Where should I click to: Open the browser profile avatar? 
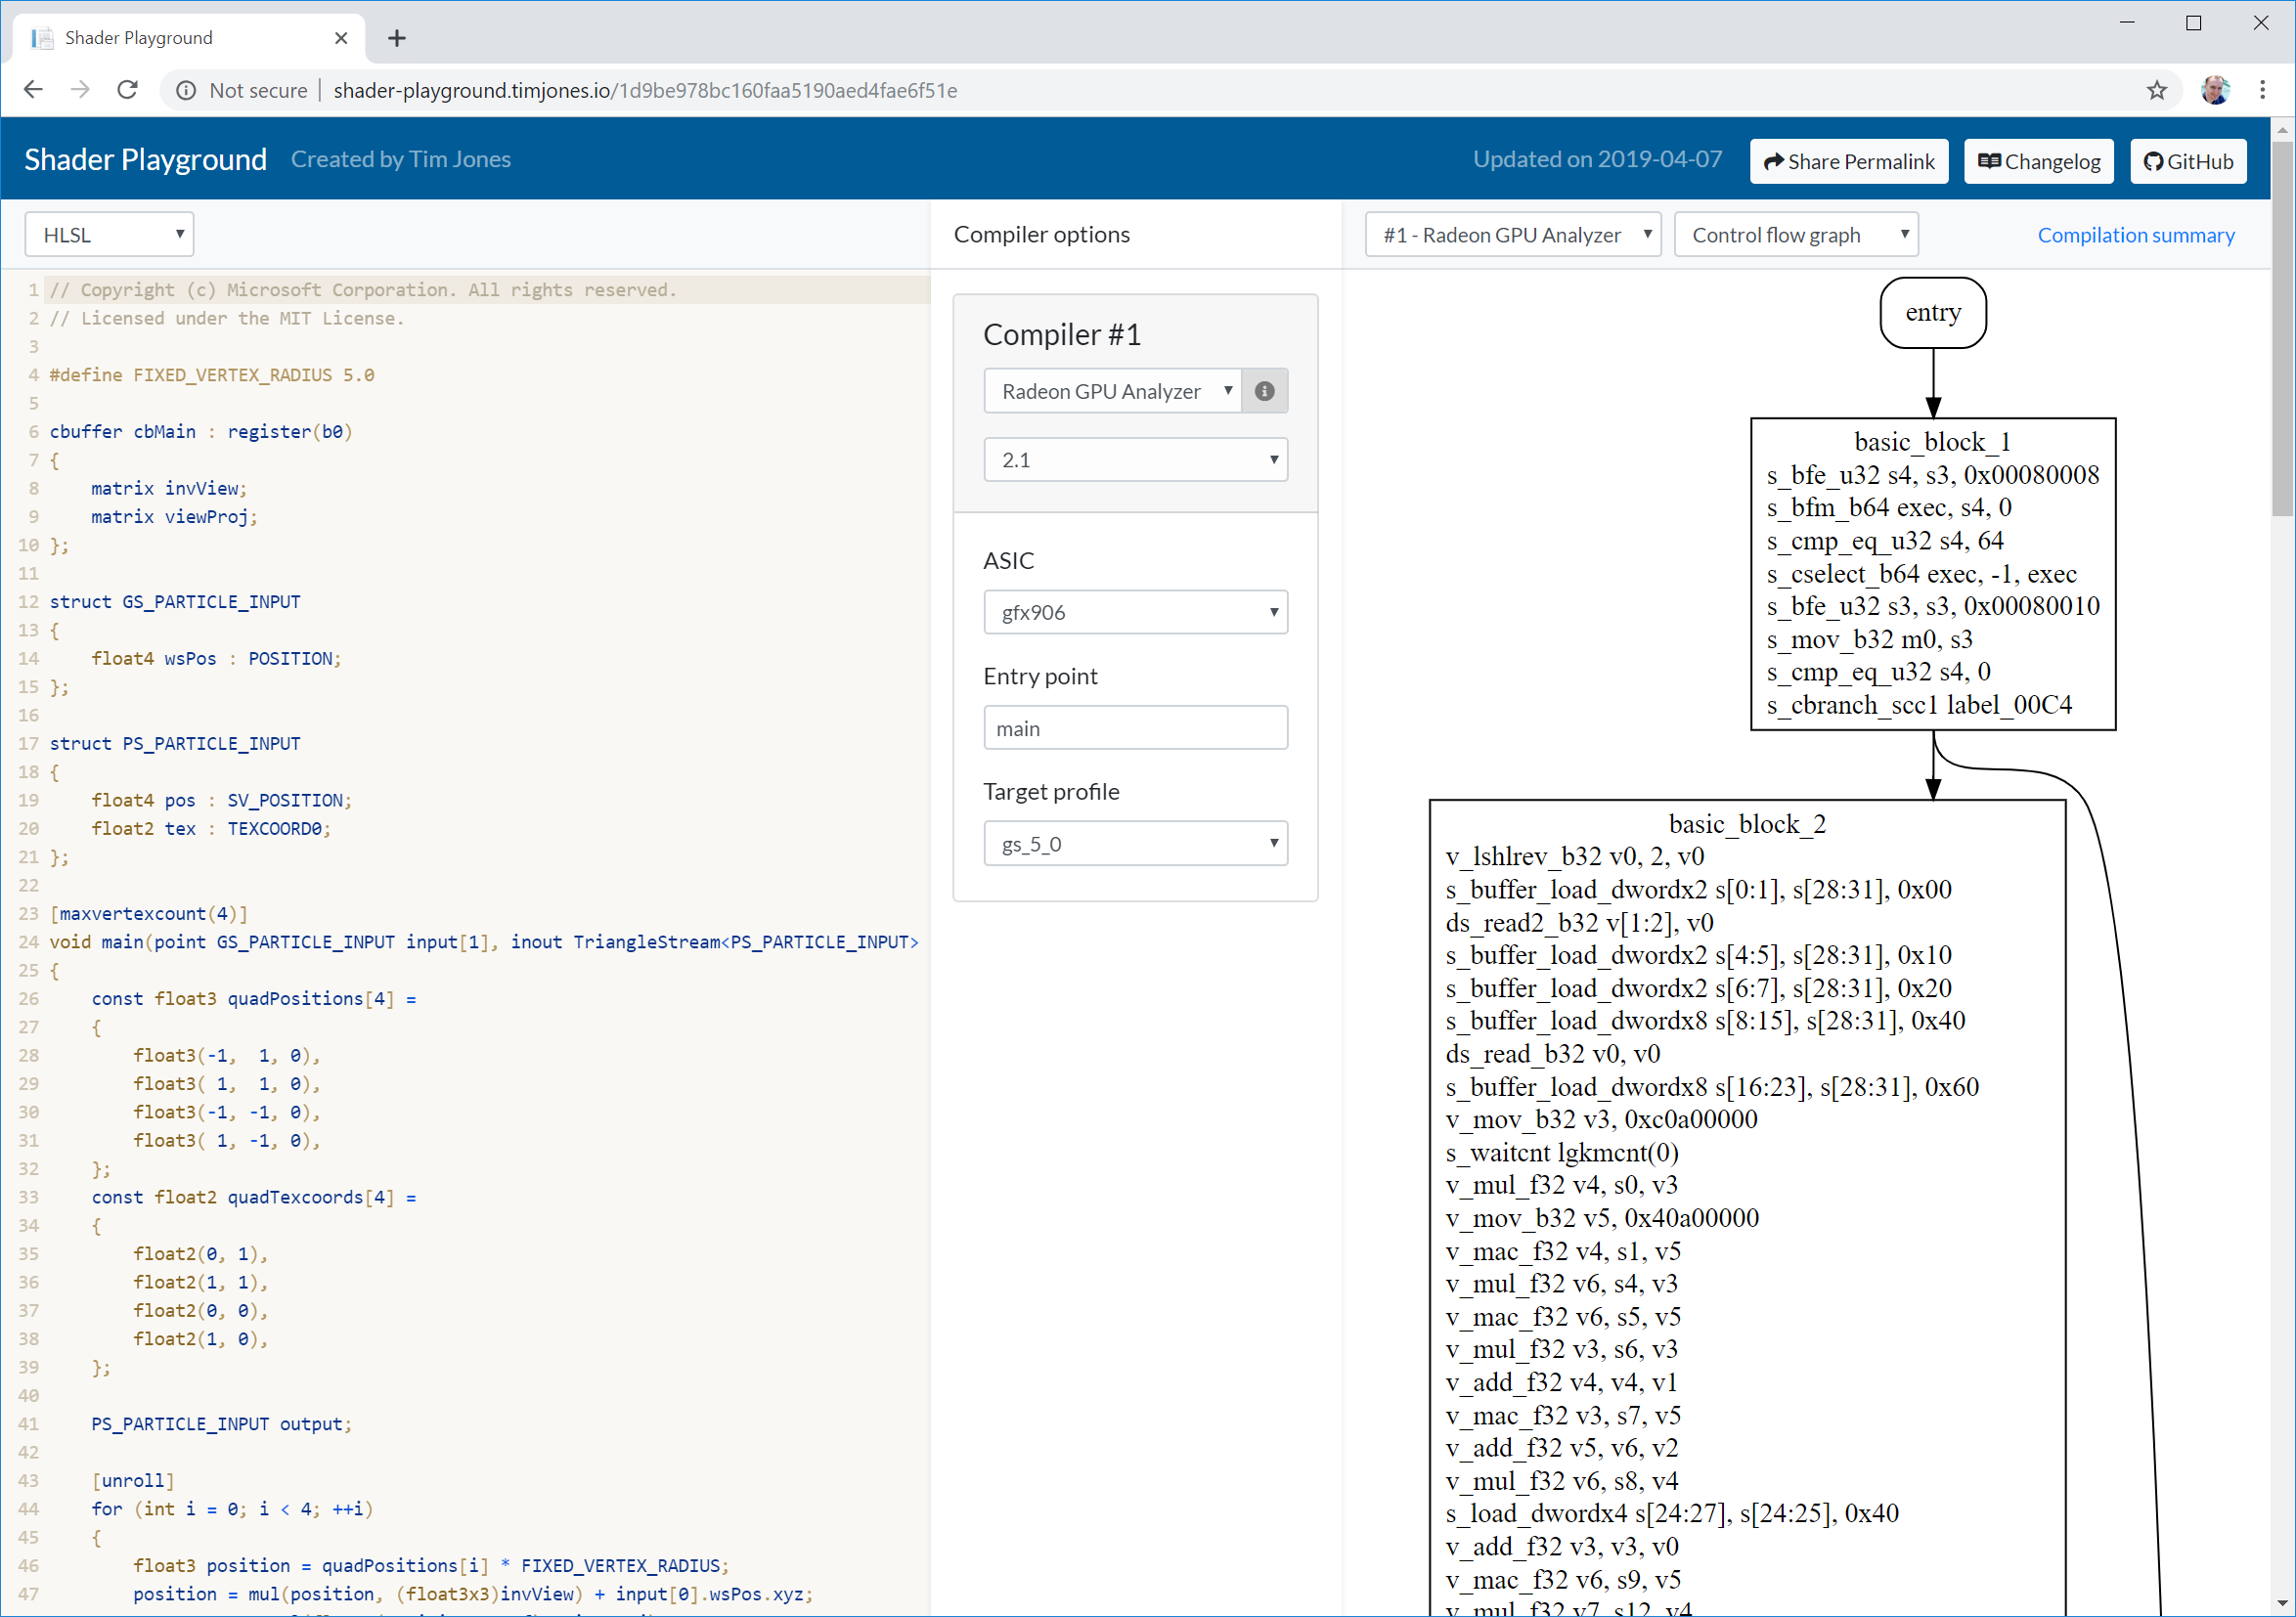tap(2216, 89)
